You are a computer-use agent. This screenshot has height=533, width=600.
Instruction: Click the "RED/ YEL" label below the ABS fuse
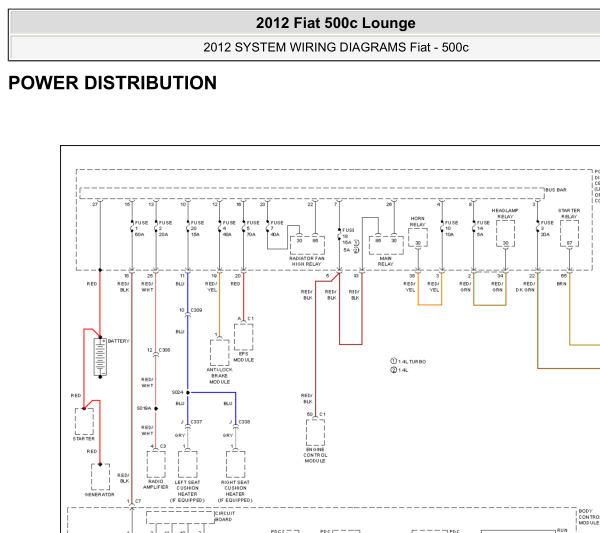click(211, 287)
